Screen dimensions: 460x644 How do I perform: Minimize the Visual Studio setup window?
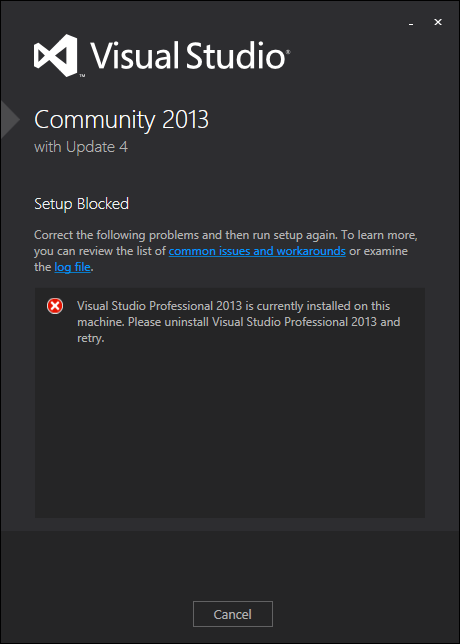pyautogui.click(x=411, y=24)
